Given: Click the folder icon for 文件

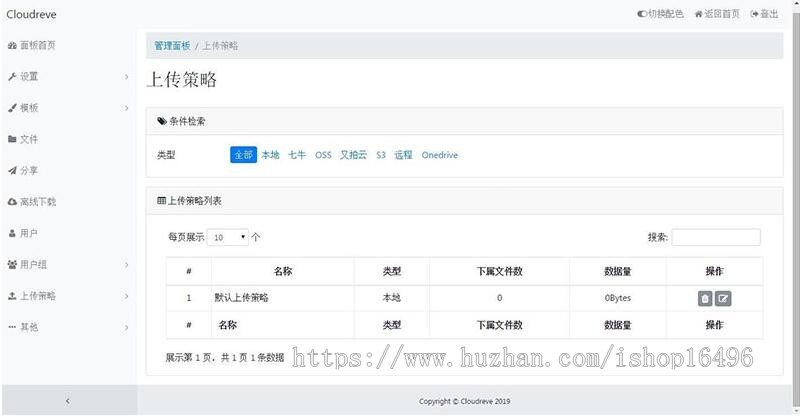Looking at the screenshot, I should (12, 139).
